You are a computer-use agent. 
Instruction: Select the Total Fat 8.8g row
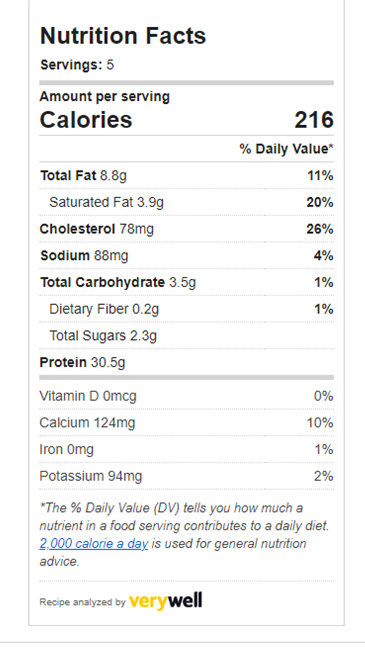[186, 176]
